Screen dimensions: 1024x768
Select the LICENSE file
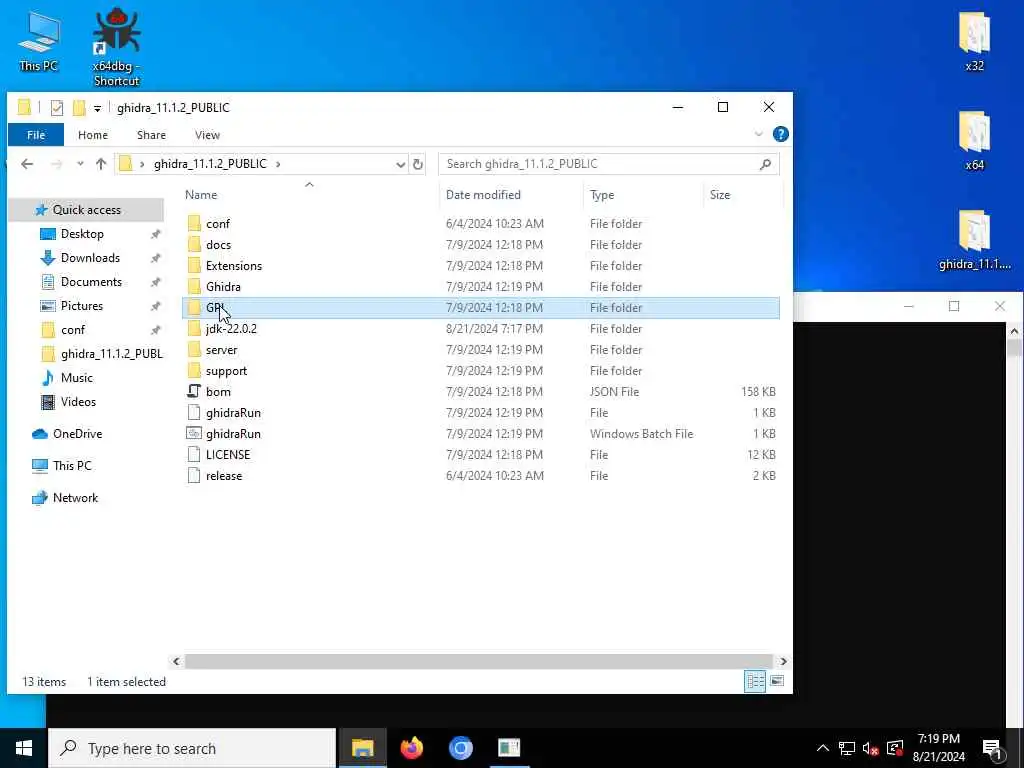tap(481, 455)
